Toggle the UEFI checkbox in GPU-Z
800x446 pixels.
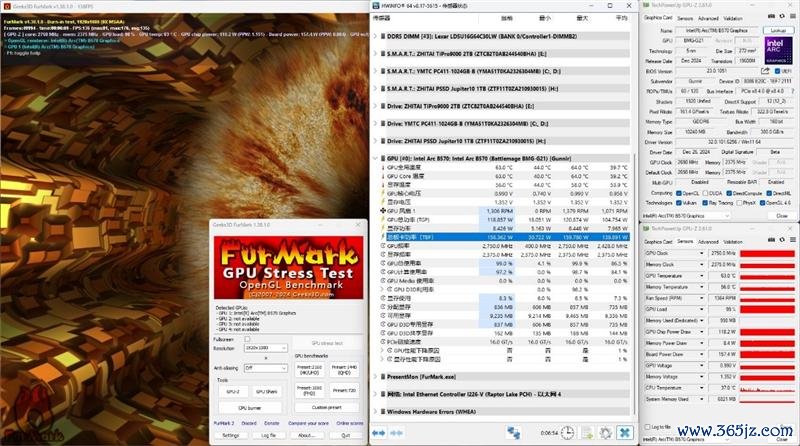pos(777,71)
